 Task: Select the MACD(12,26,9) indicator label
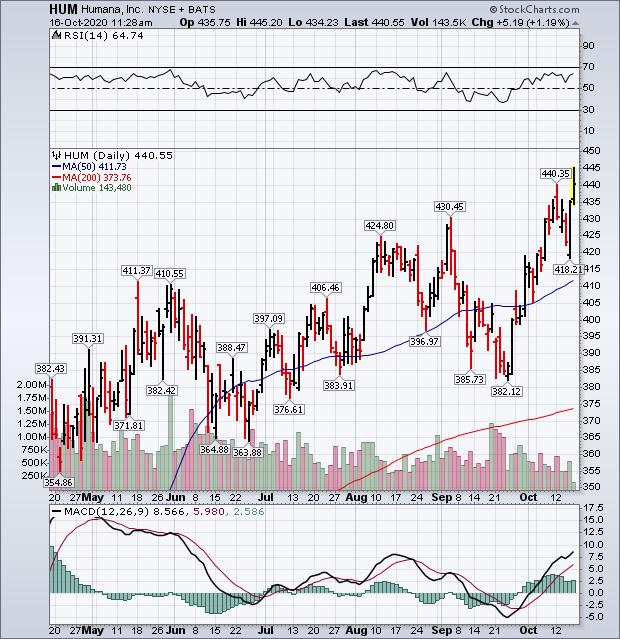98,510
